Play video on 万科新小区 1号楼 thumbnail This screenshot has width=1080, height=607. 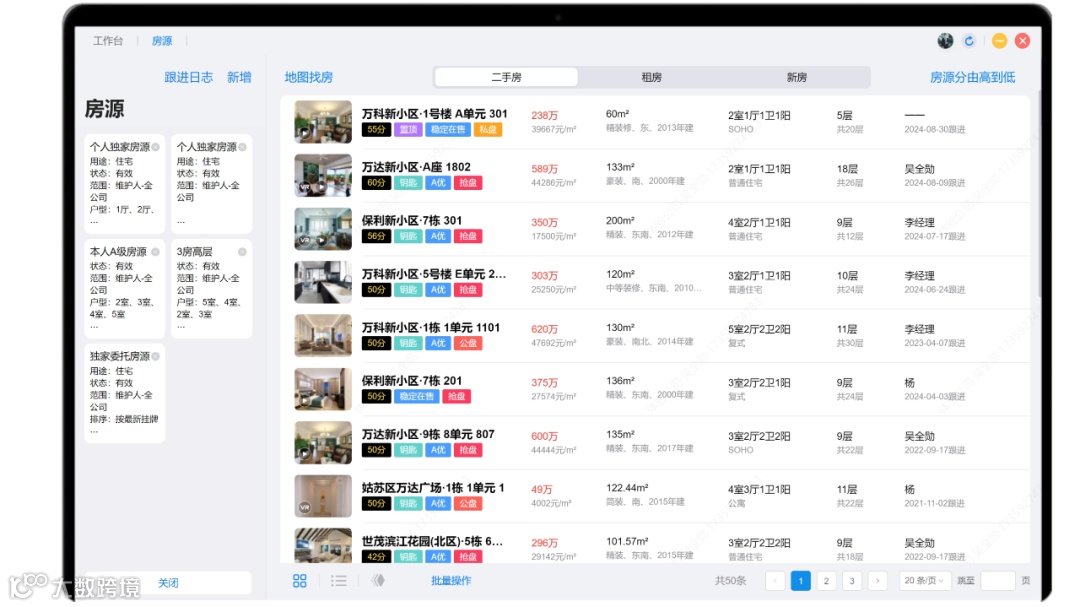pos(304,133)
